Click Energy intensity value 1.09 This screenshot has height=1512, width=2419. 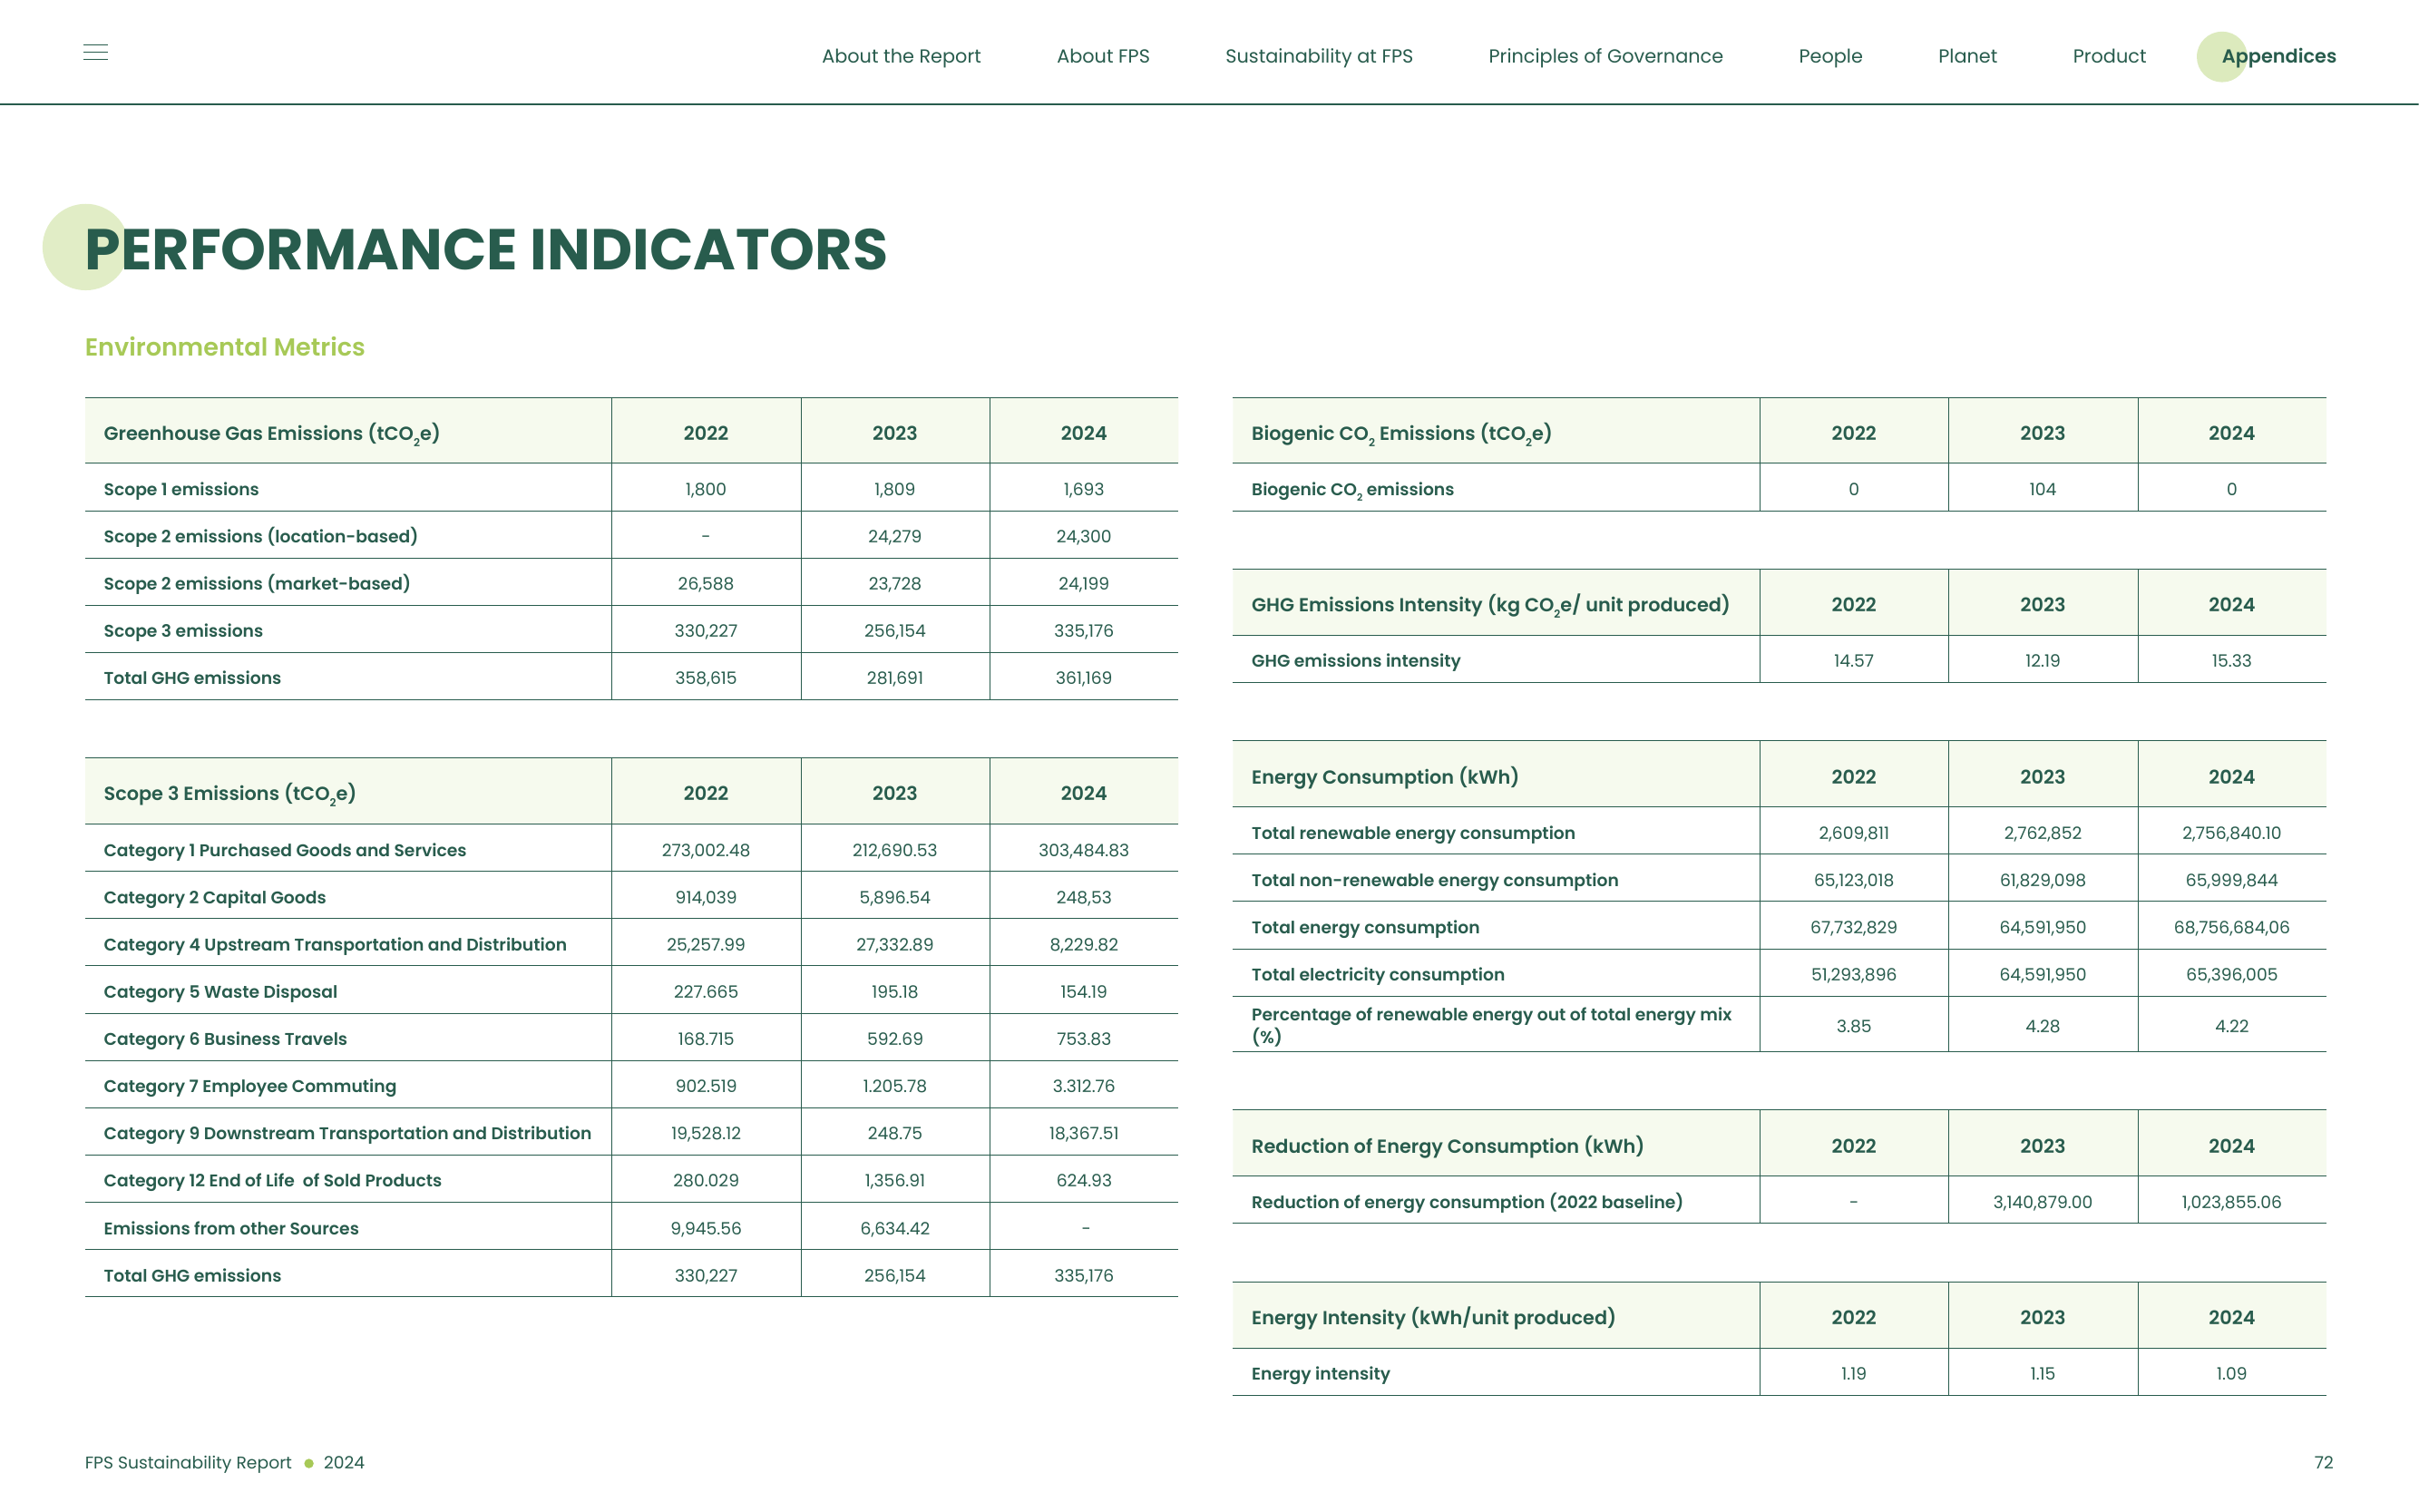coord(2231,1373)
